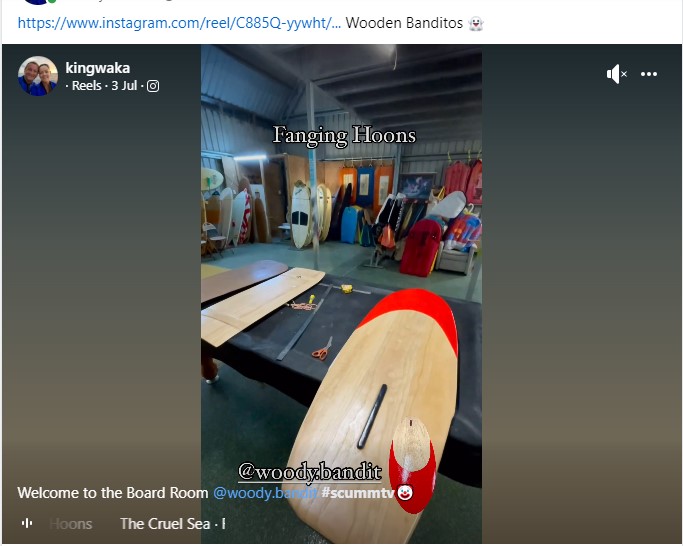Viewport: 683px width, 546px height.
Task: Open the kingwaka username link
Action: click(x=98, y=68)
